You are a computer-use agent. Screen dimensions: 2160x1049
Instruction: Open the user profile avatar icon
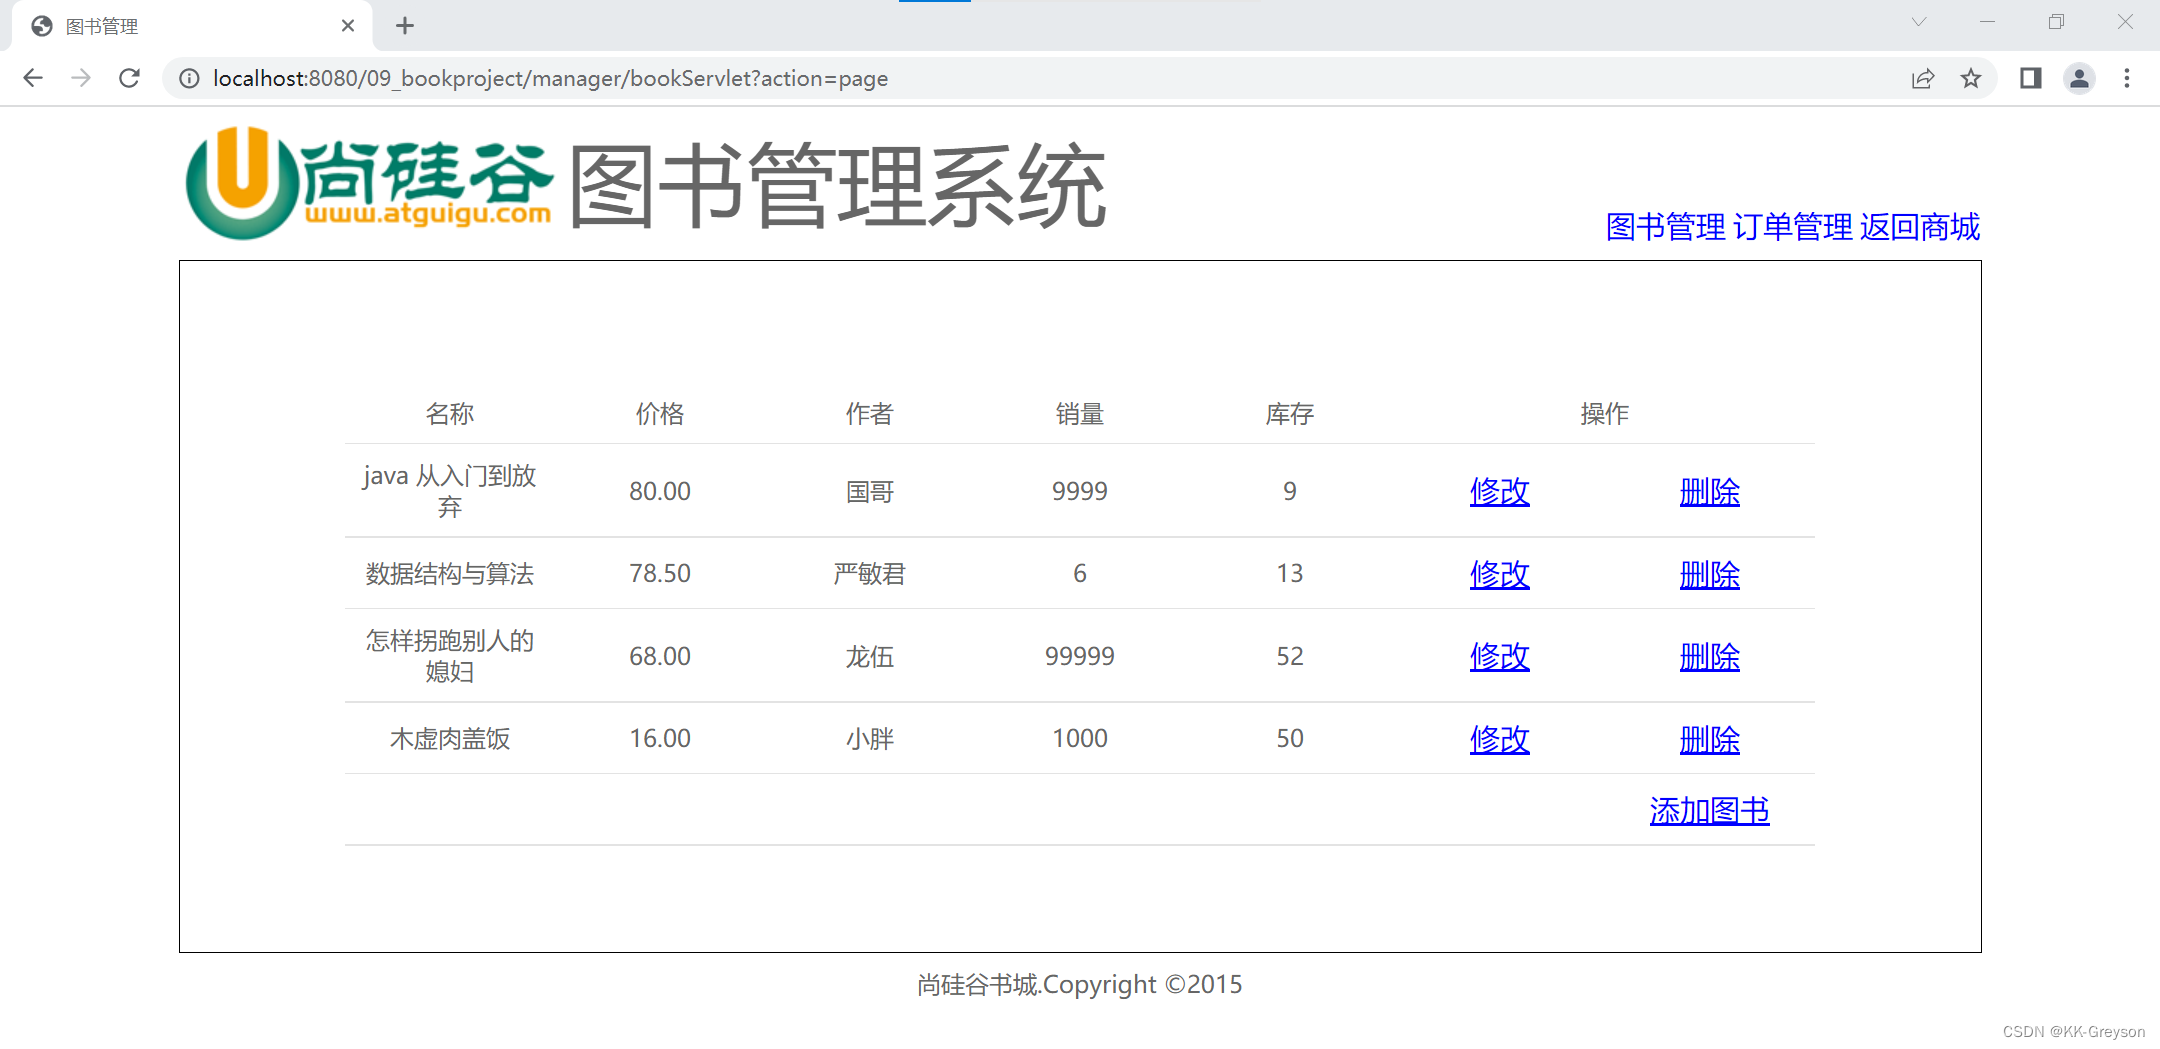coord(2079,78)
